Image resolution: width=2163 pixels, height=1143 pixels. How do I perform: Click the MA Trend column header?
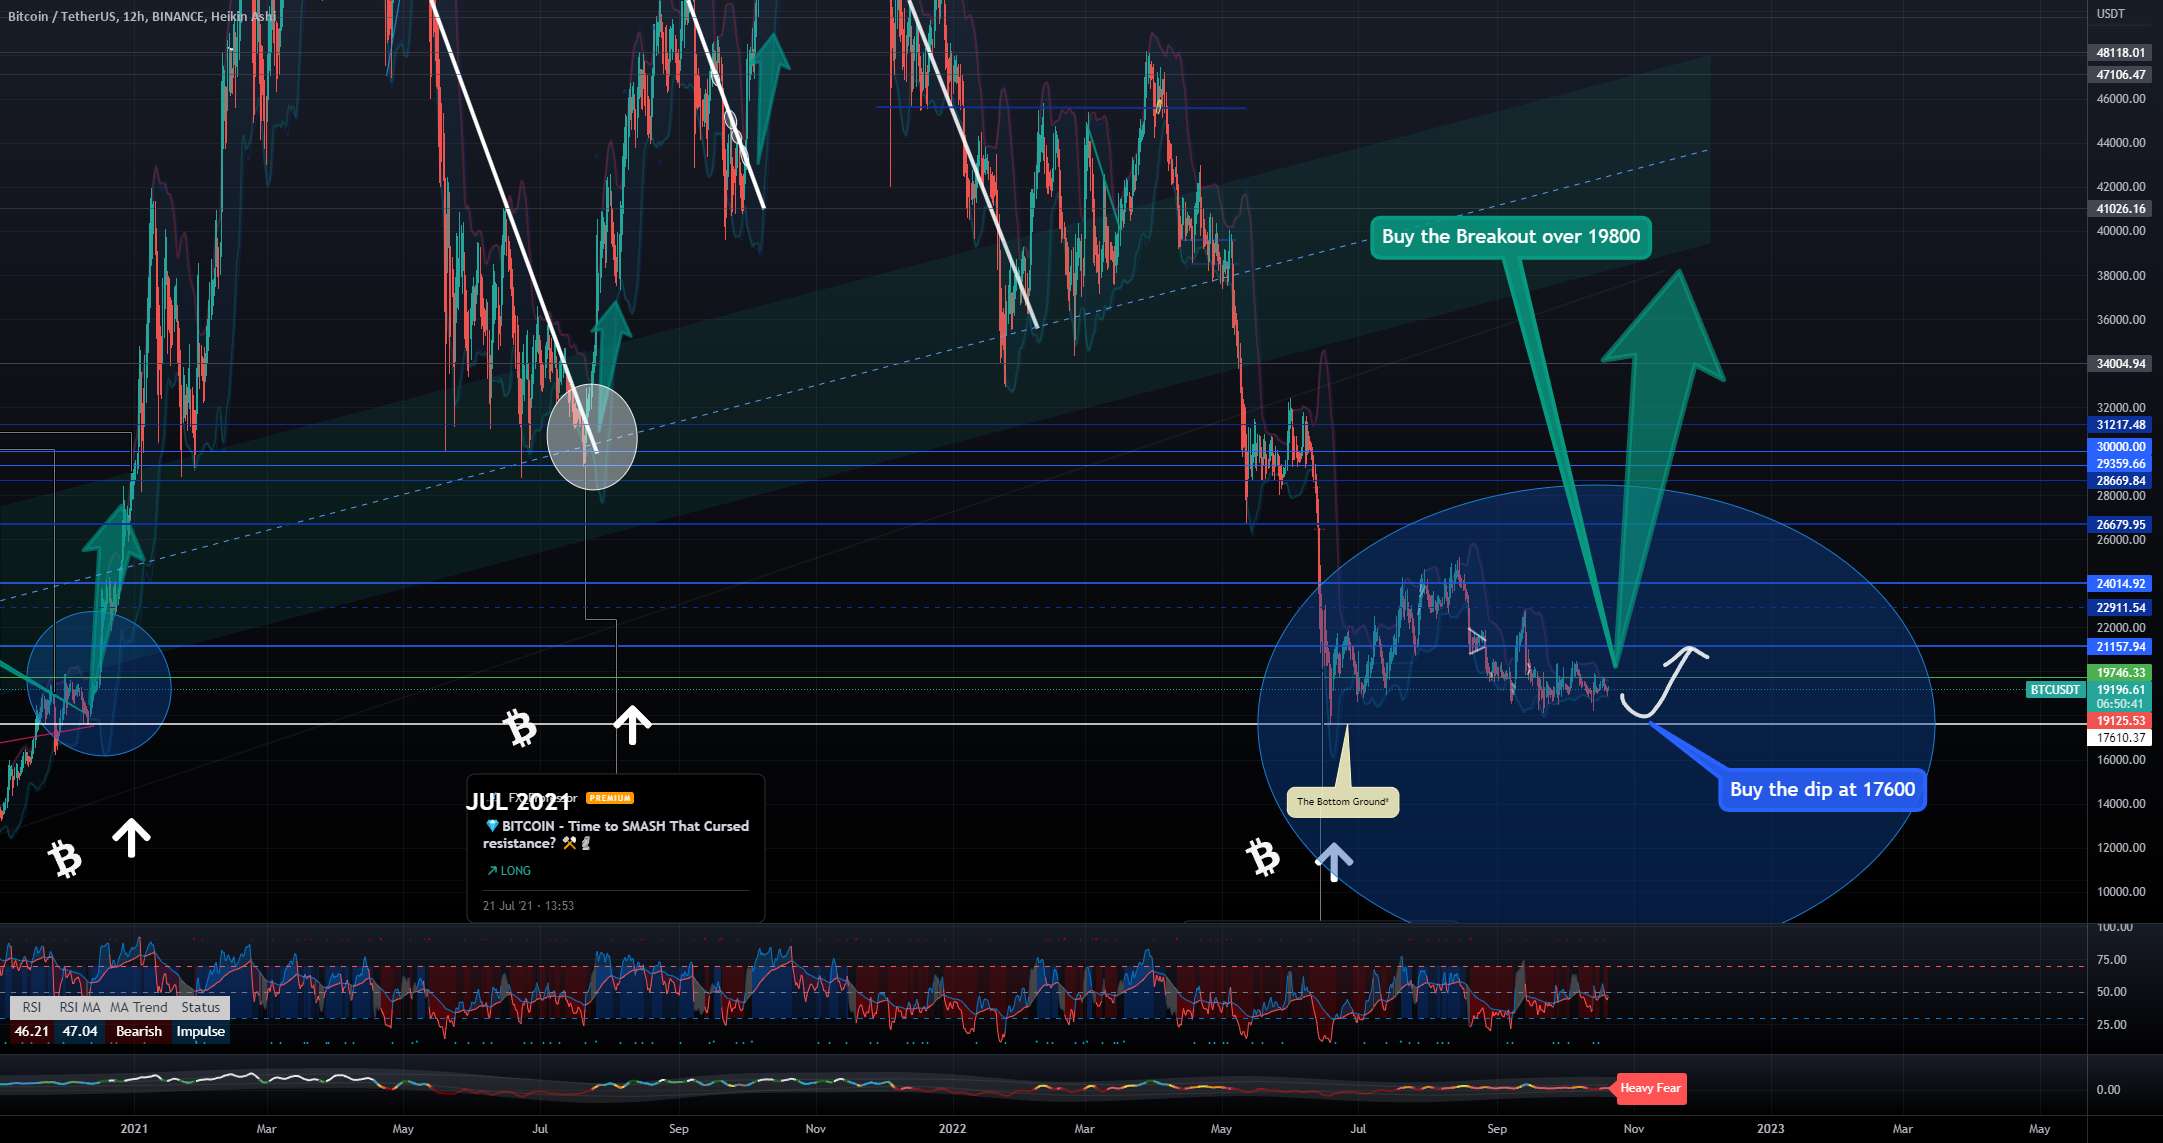pyautogui.click(x=139, y=1008)
